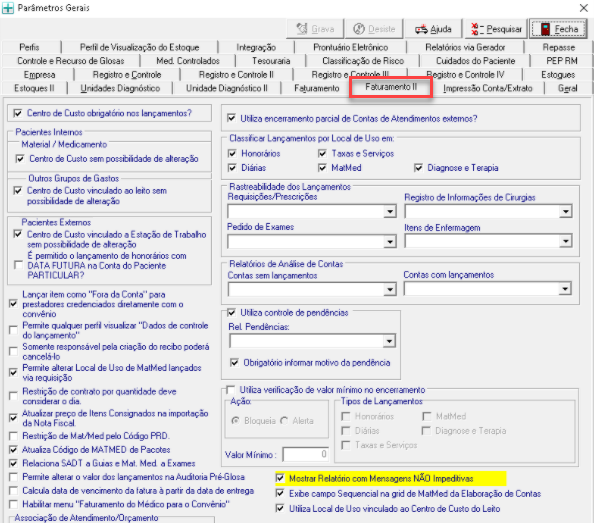Click the Grava save button
The image size is (594, 523).
point(315,29)
